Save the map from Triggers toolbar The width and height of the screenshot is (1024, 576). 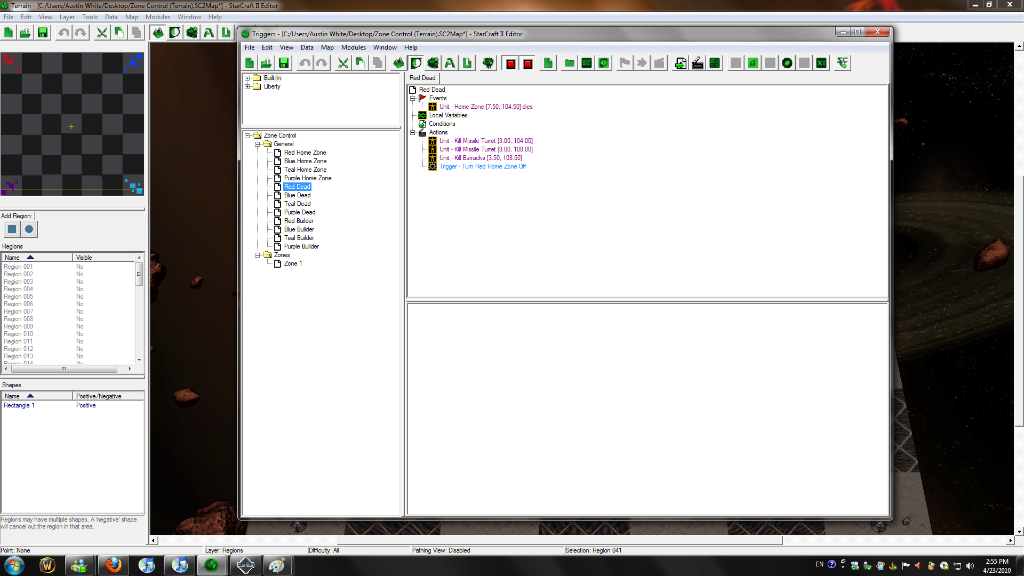(x=283, y=63)
